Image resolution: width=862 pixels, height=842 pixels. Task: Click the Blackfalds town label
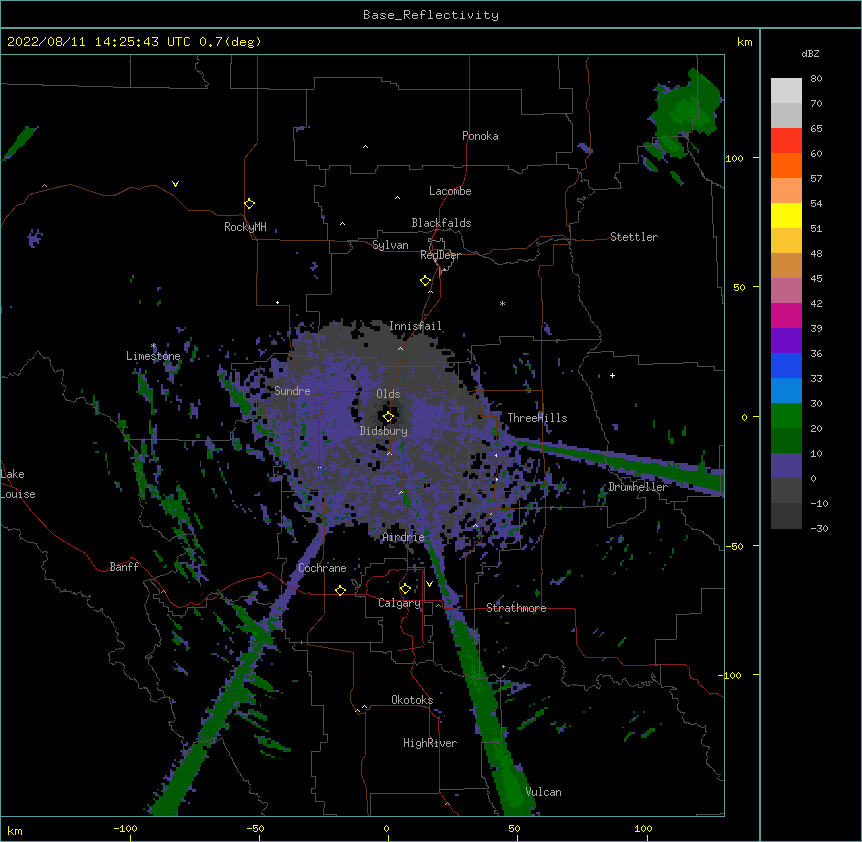441,223
